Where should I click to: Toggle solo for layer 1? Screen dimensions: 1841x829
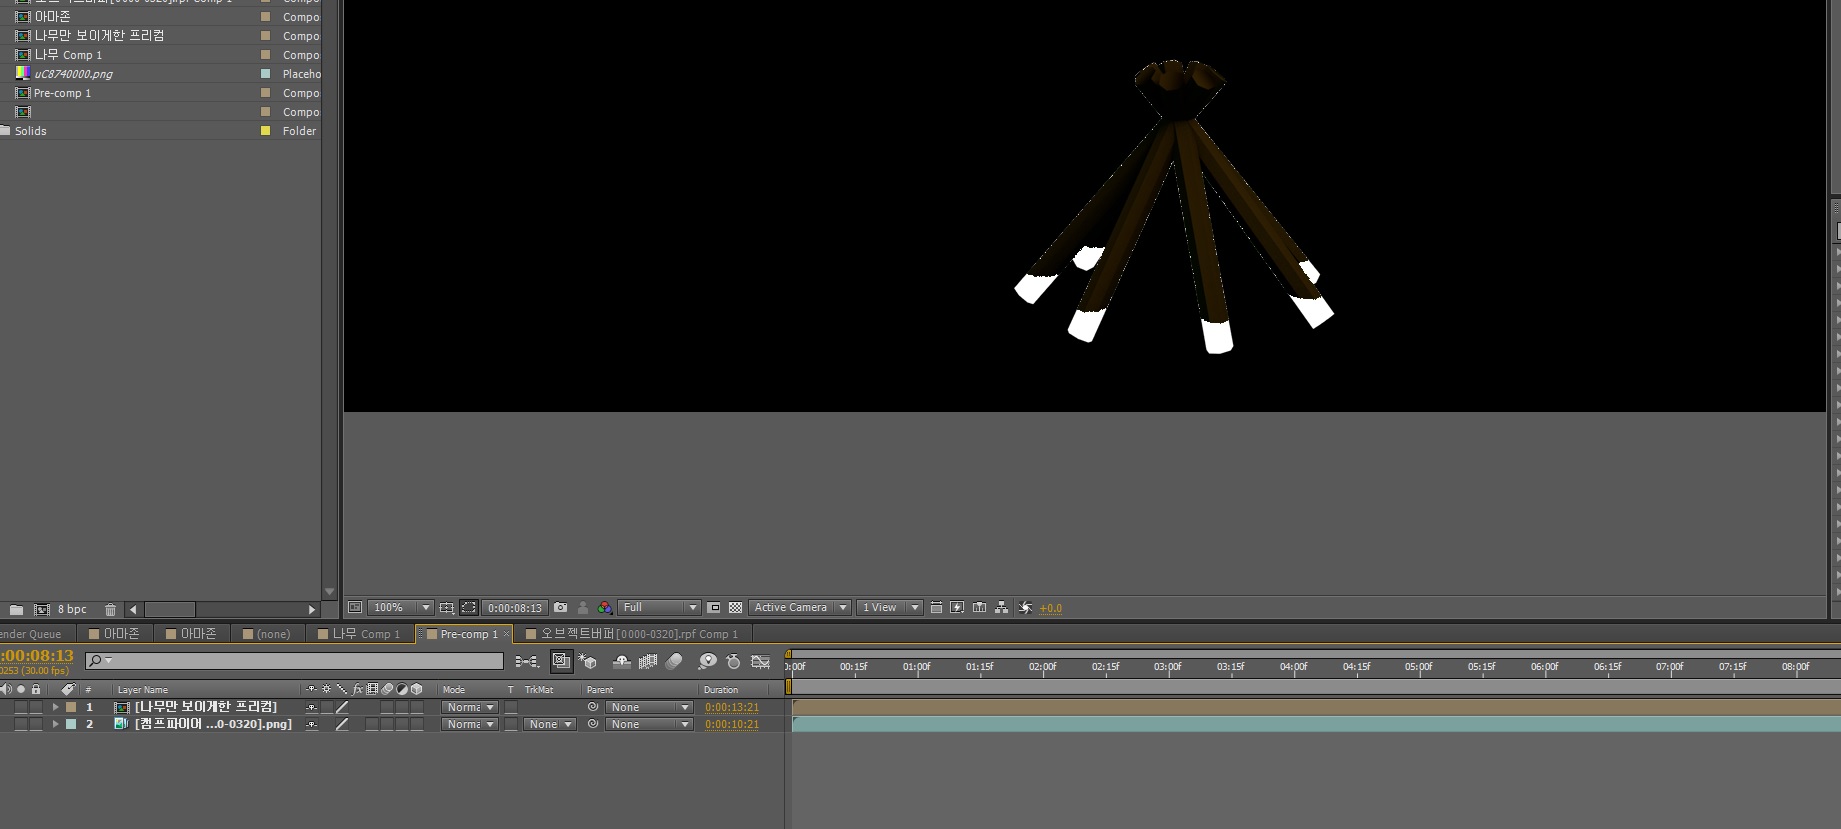(21, 707)
